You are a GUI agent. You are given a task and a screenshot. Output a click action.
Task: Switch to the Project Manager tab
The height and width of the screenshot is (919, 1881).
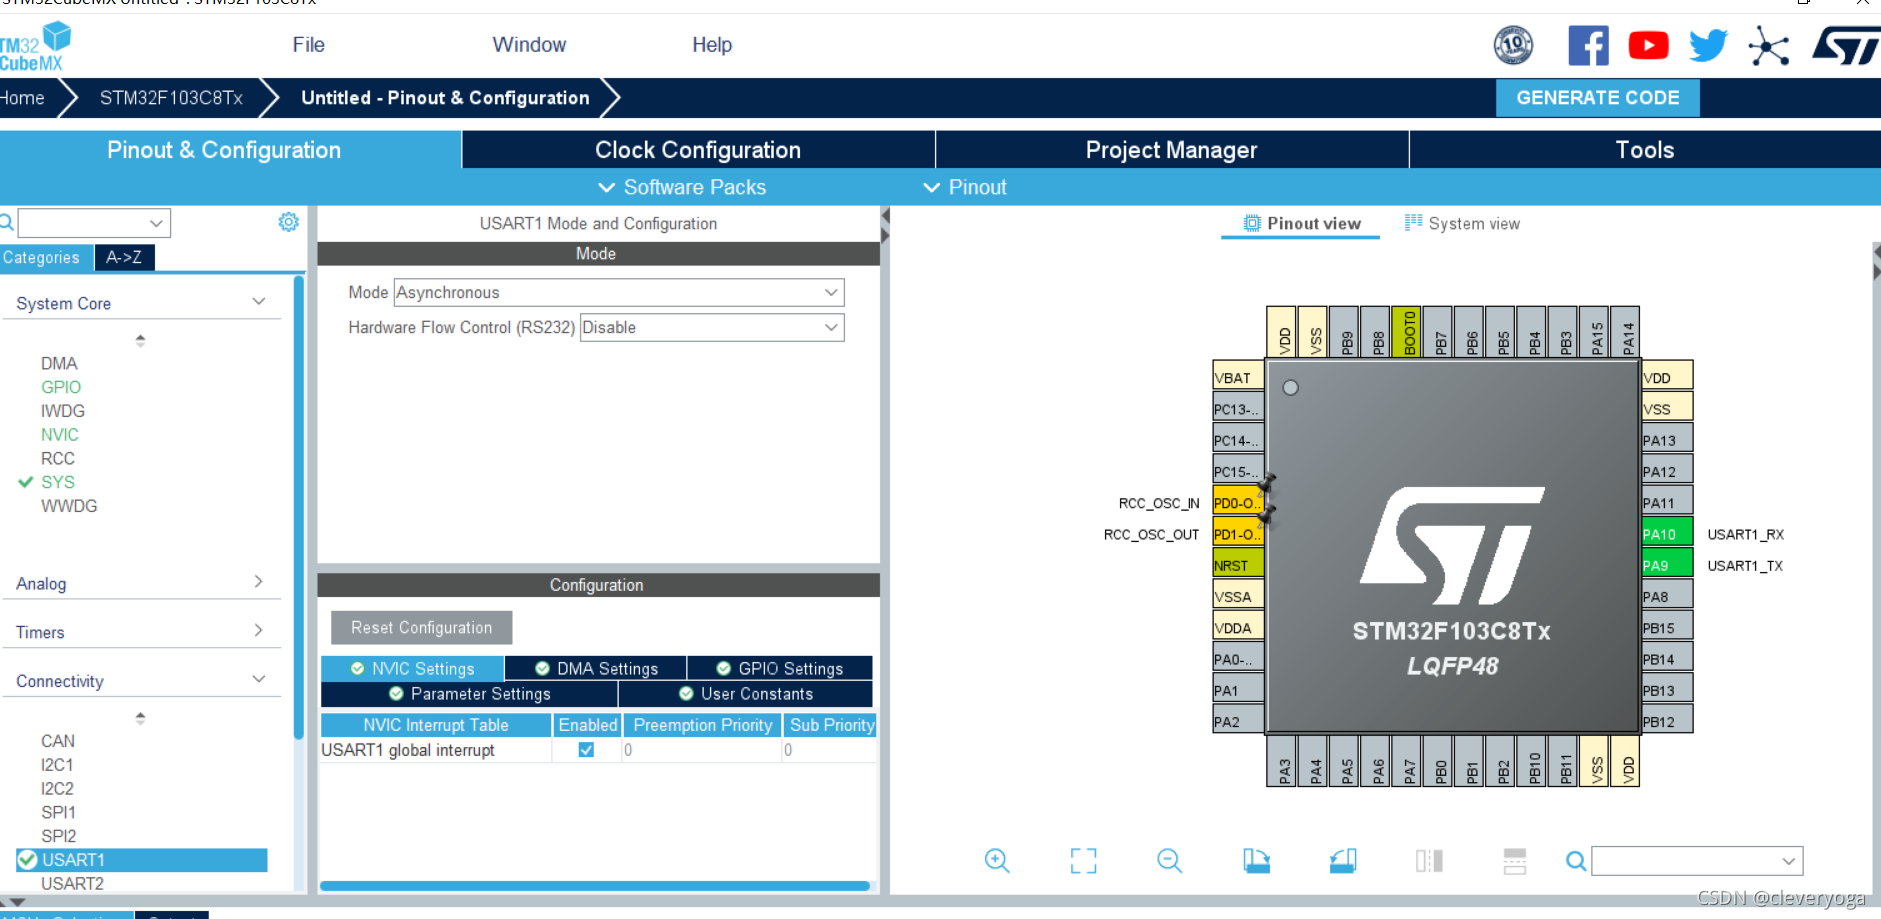[x=1172, y=149]
